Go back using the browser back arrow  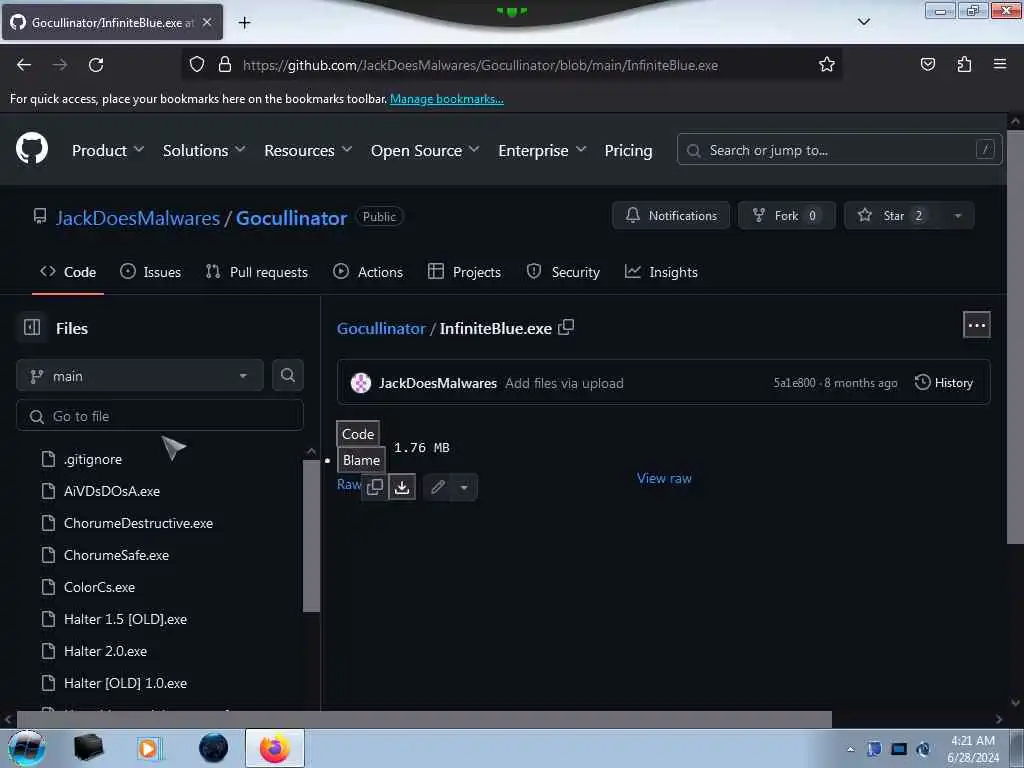(x=24, y=65)
